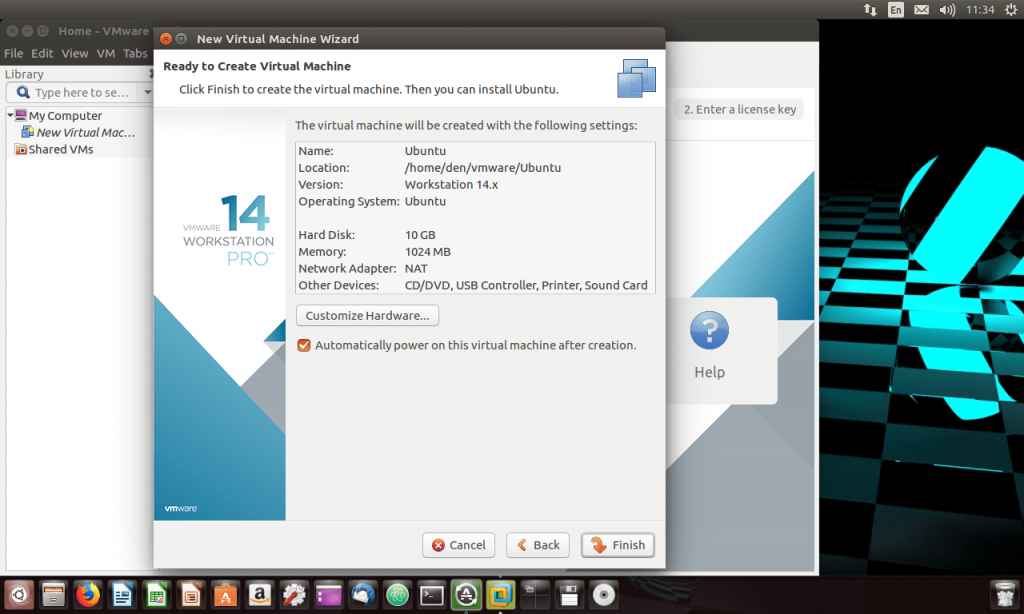The height and width of the screenshot is (614, 1024).
Task: Select Shared VMs in Library
Action: click(60, 149)
